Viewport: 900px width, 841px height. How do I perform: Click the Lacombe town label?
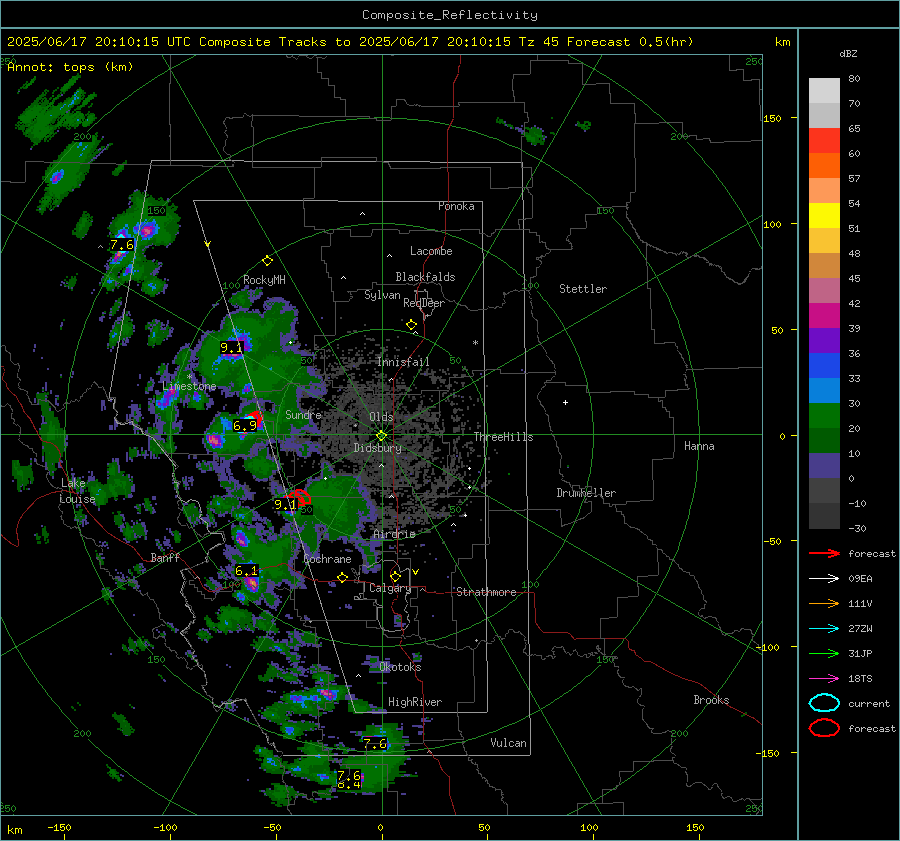(431, 251)
